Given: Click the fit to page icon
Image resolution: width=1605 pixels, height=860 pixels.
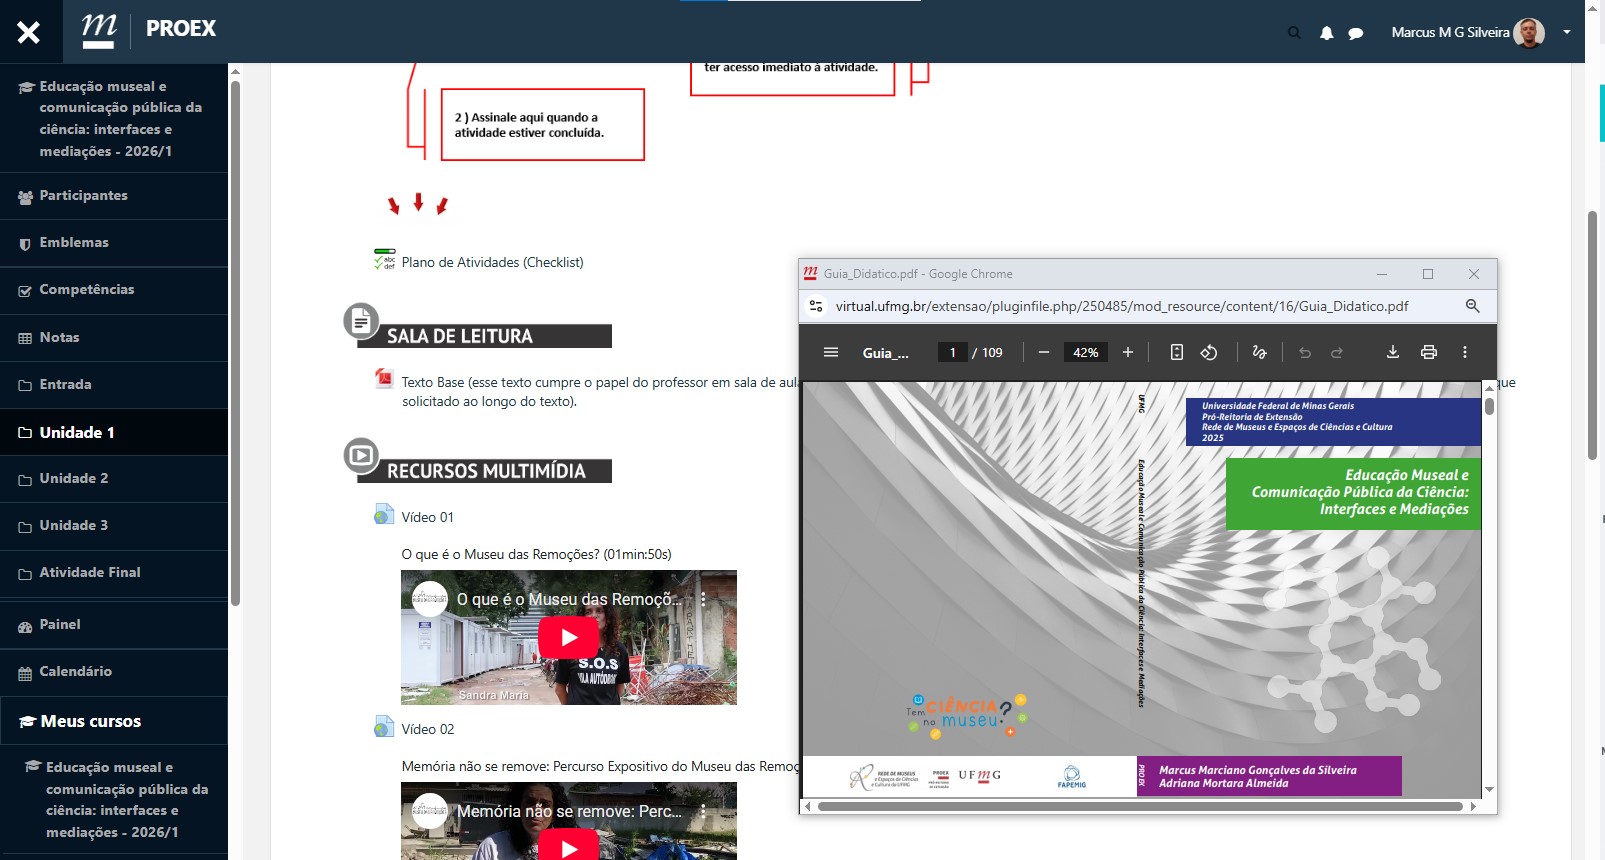Looking at the screenshot, I should click(1176, 352).
